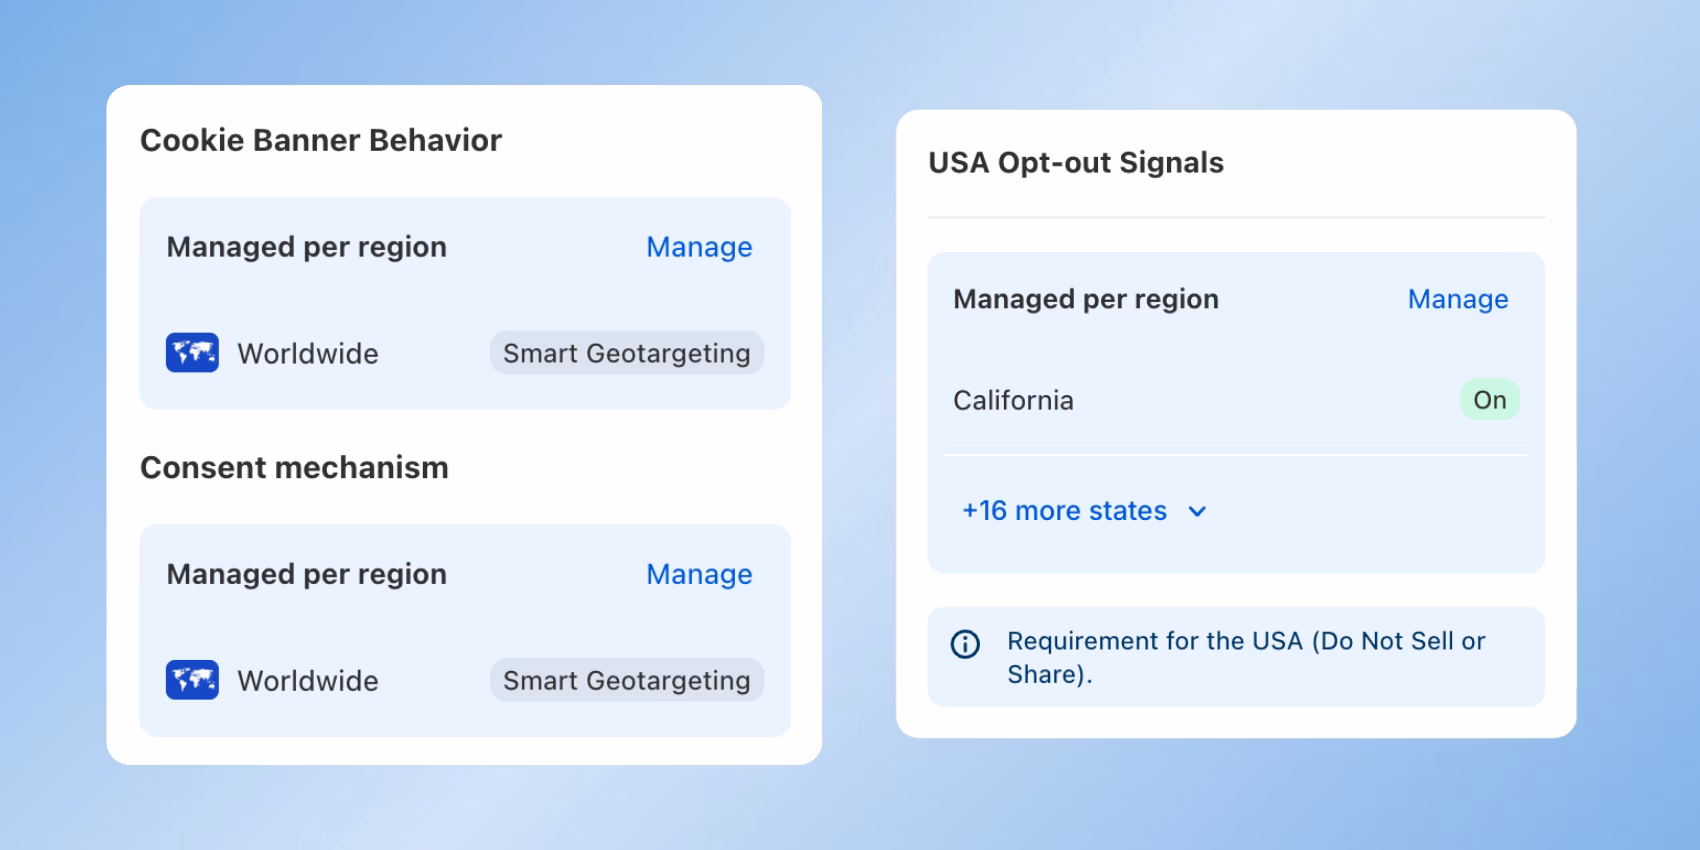The width and height of the screenshot is (1700, 850).
Task: Click the worldwide globe icon under Consent mechanism
Action: (191, 680)
